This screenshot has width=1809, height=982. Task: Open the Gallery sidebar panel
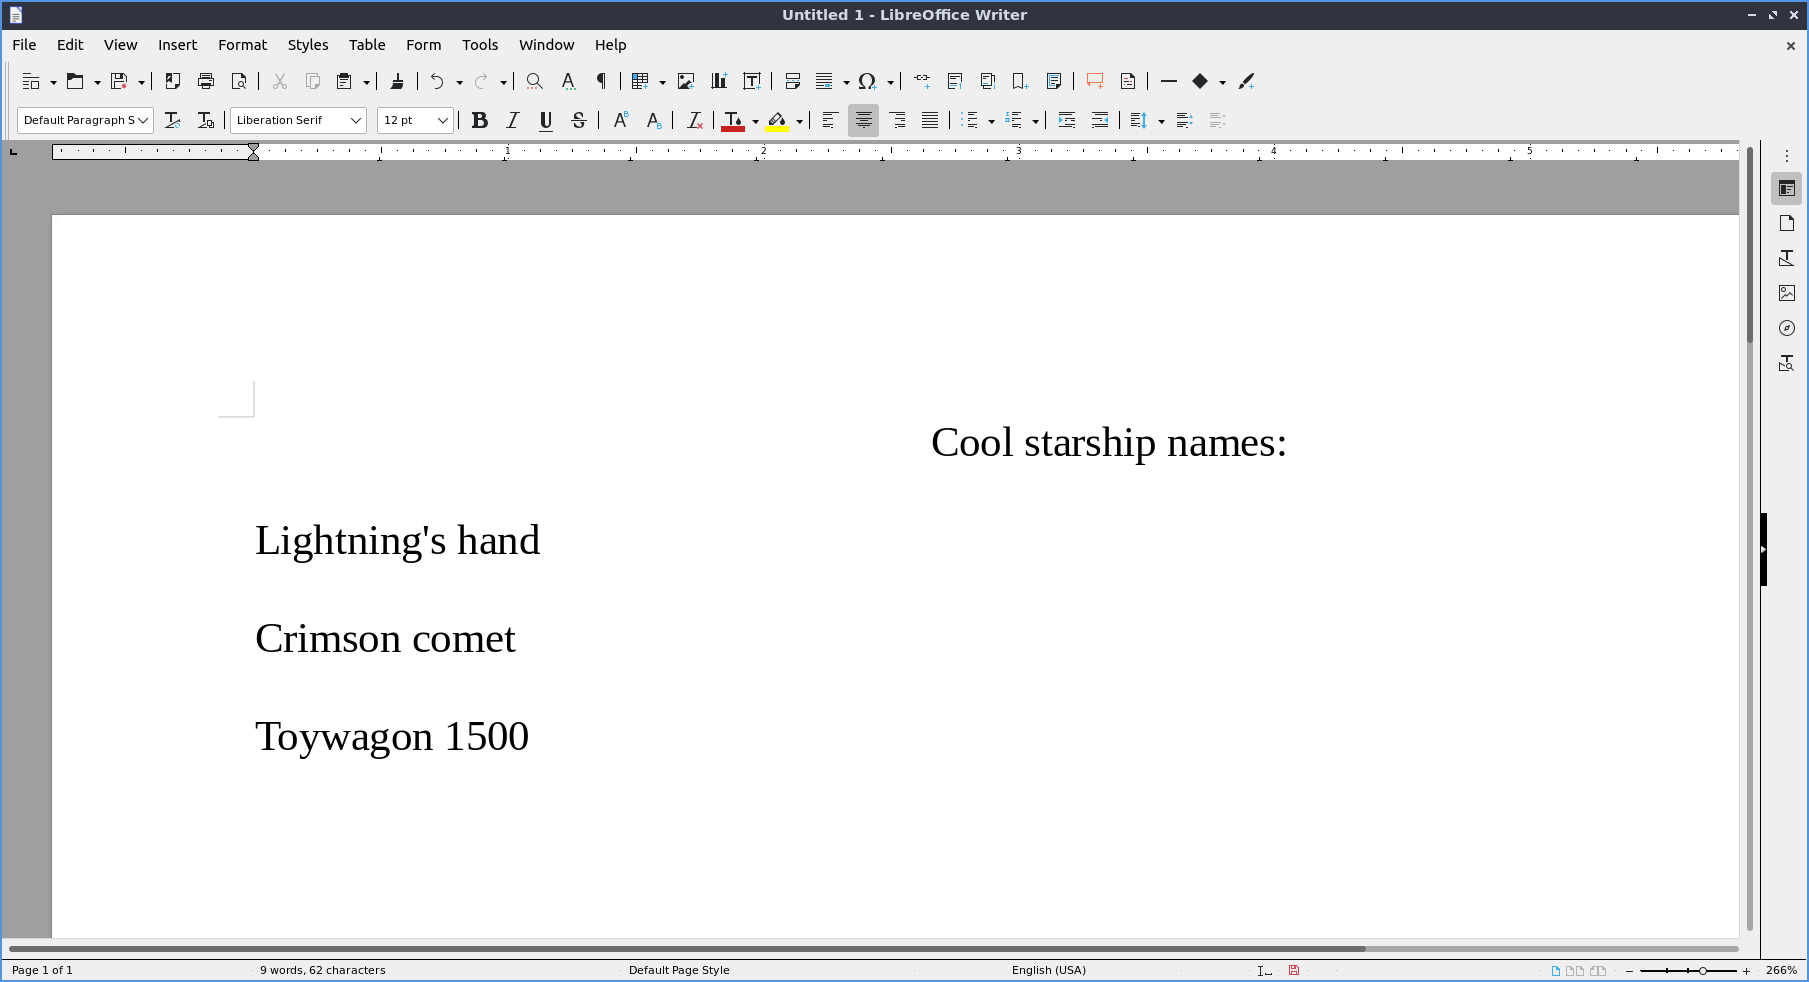pos(1787,293)
